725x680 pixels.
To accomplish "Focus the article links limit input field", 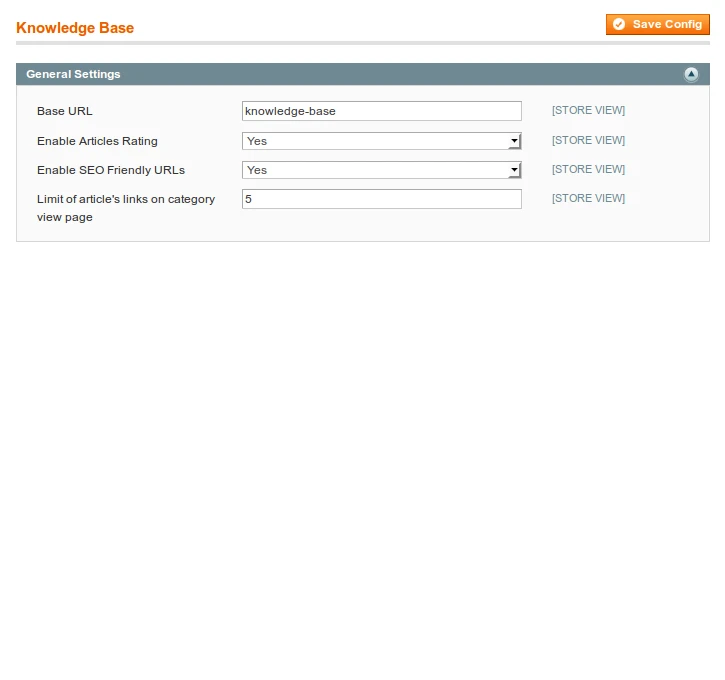I will pos(381,199).
